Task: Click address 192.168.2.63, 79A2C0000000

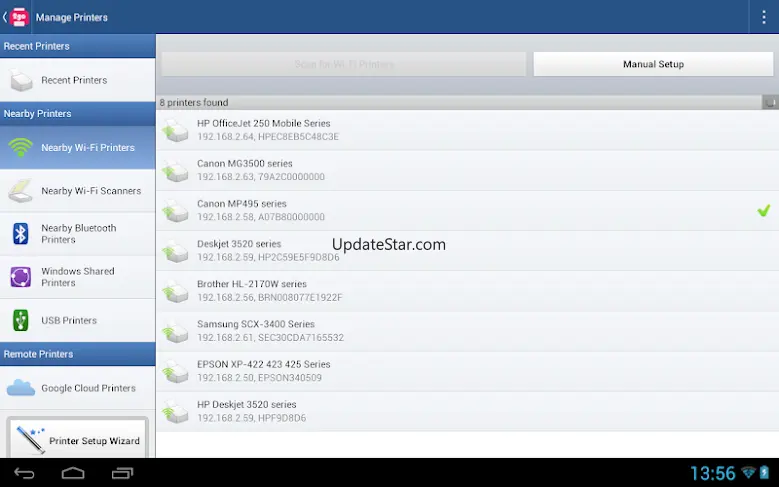Action: click(261, 177)
